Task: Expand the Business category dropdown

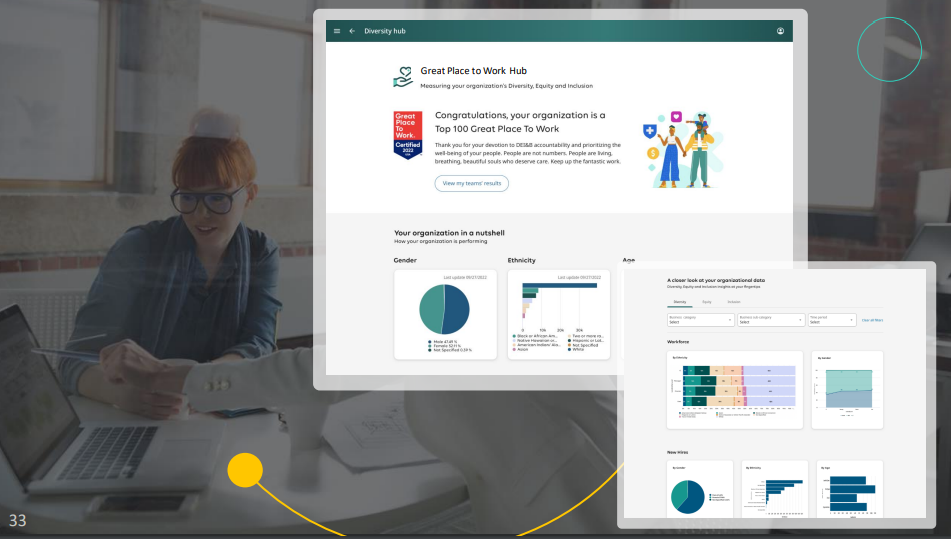Action: (699, 320)
